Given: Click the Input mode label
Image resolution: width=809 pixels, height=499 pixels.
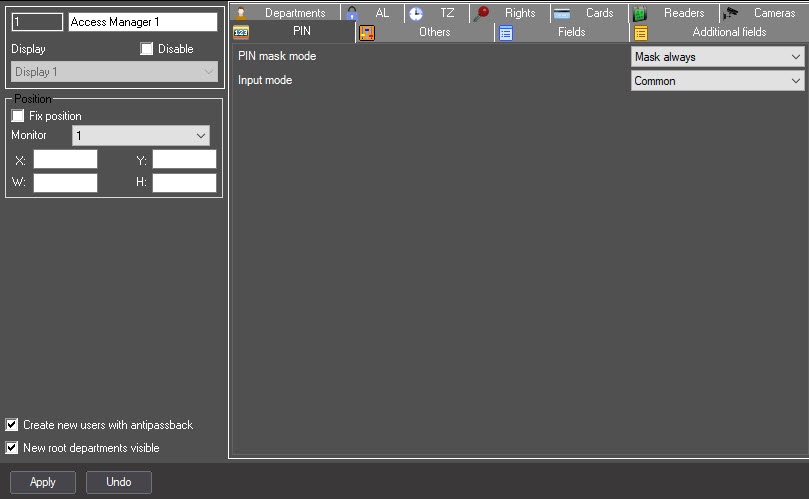Looking at the screenshot, I should pos(265,80).
